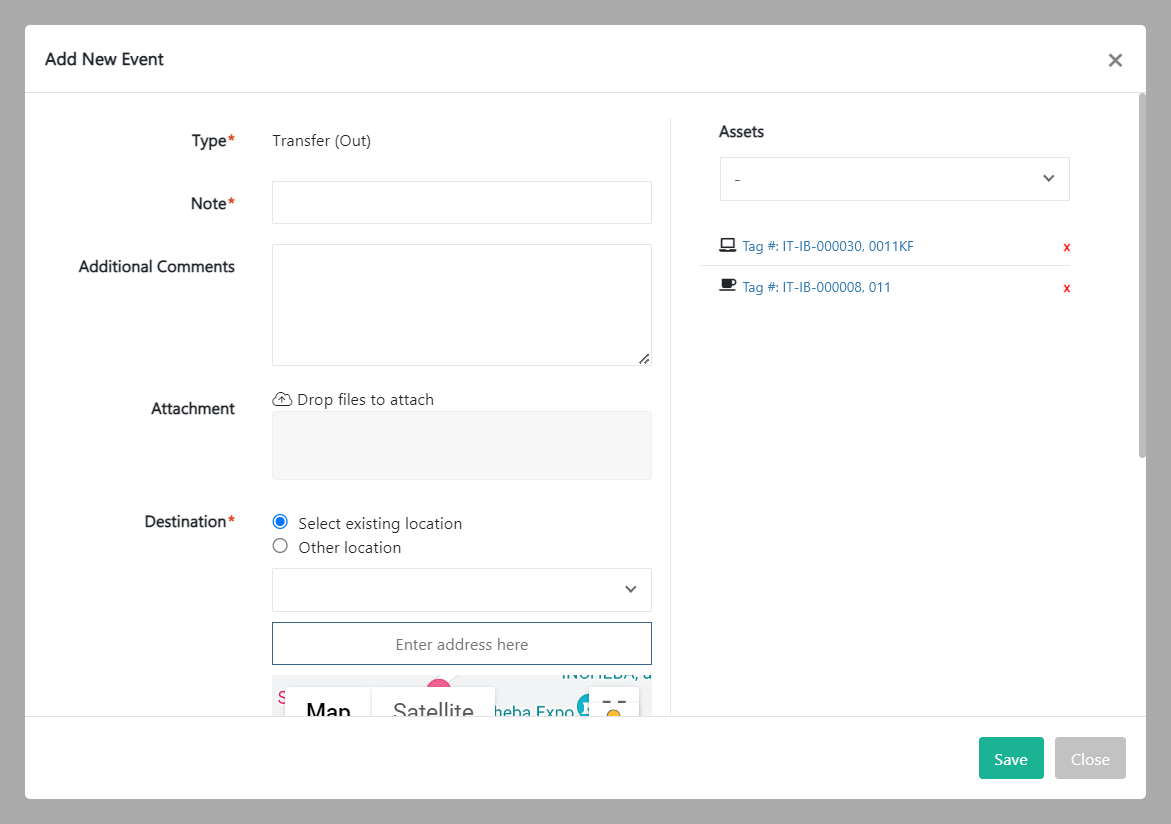This screenshot has height=824, width=1171.
Task: Expand the existing location dropdown under Destination
Action: tap(461, 590)
